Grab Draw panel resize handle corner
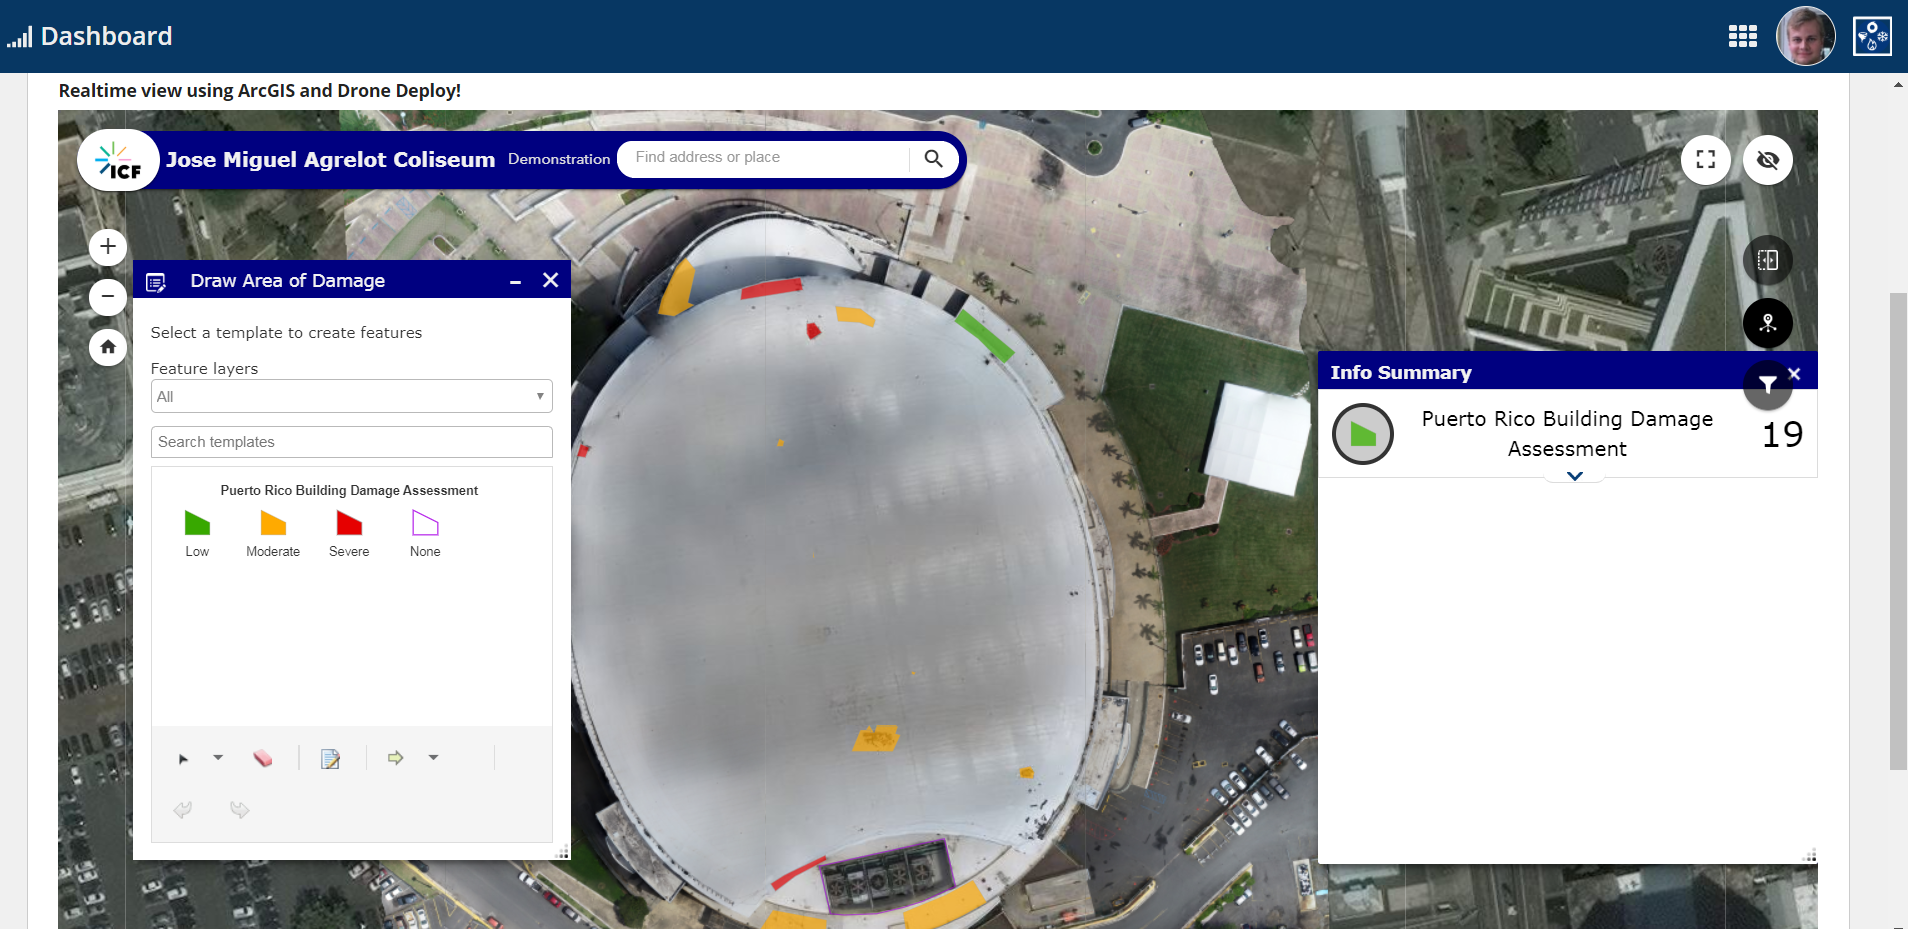 click(x=563, y=852)
